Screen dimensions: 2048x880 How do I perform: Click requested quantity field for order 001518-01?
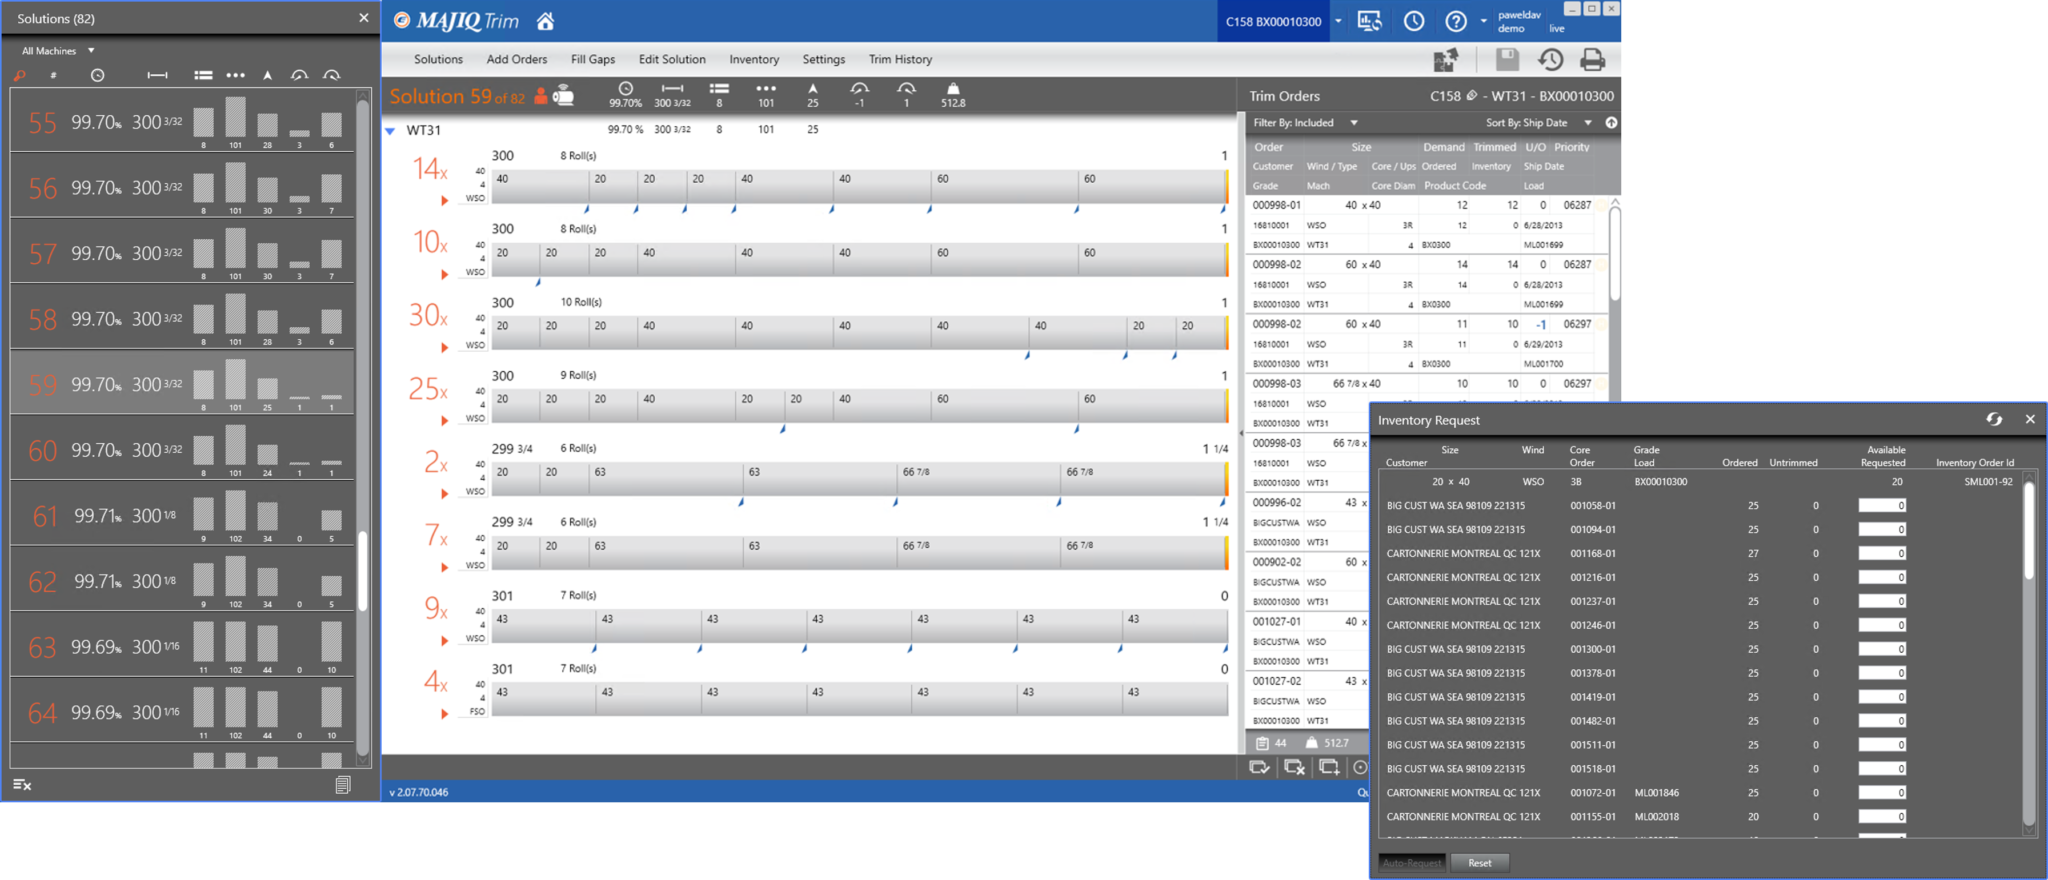pyautogui.click(x=1882, y=769)
